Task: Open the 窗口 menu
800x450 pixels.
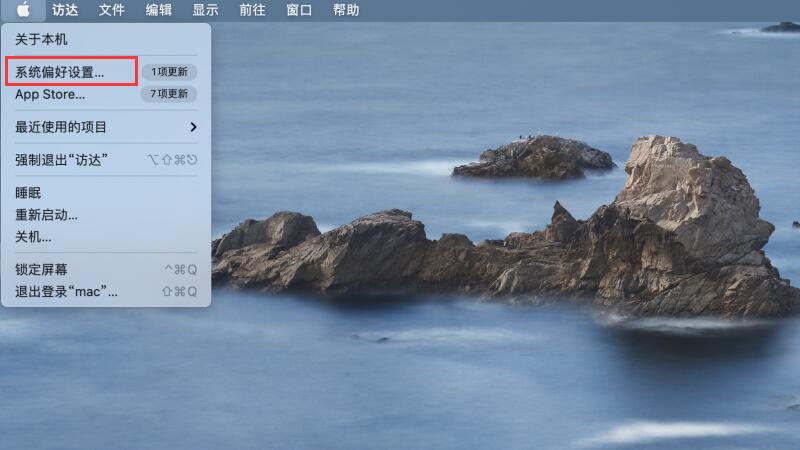Action: point(299,10)
